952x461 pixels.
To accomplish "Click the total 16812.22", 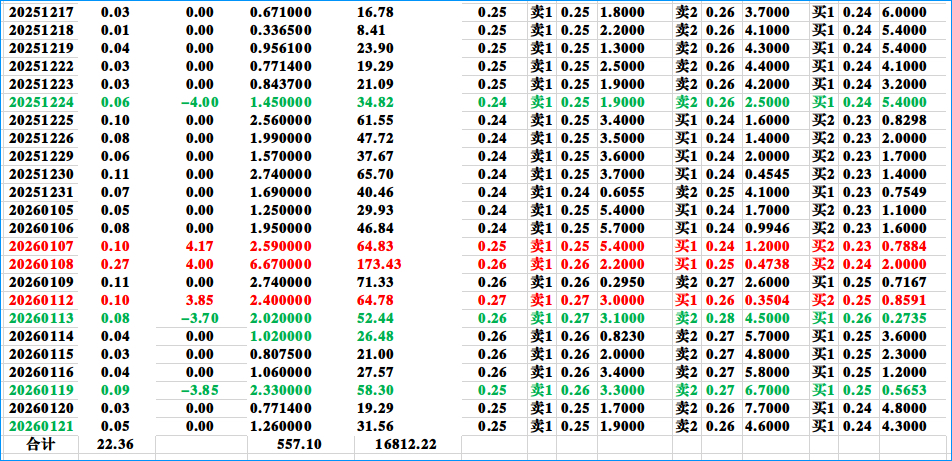I will point(406,444).
